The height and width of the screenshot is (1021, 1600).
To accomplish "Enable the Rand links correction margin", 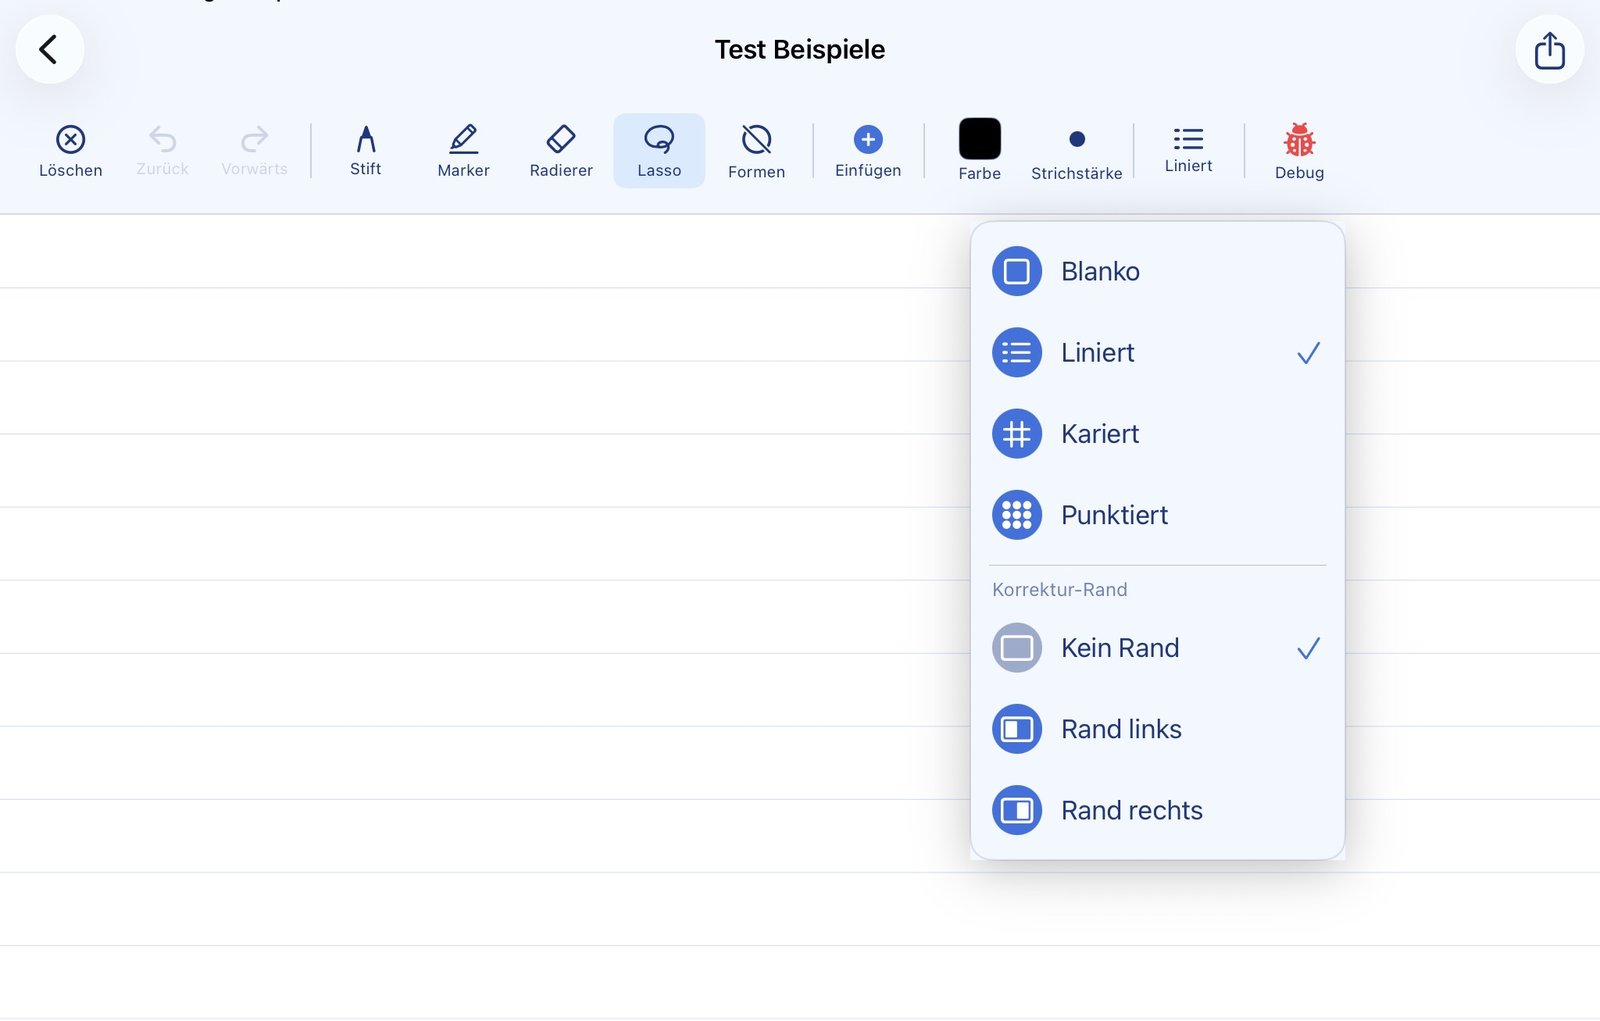I will (x=1120, y=729).
